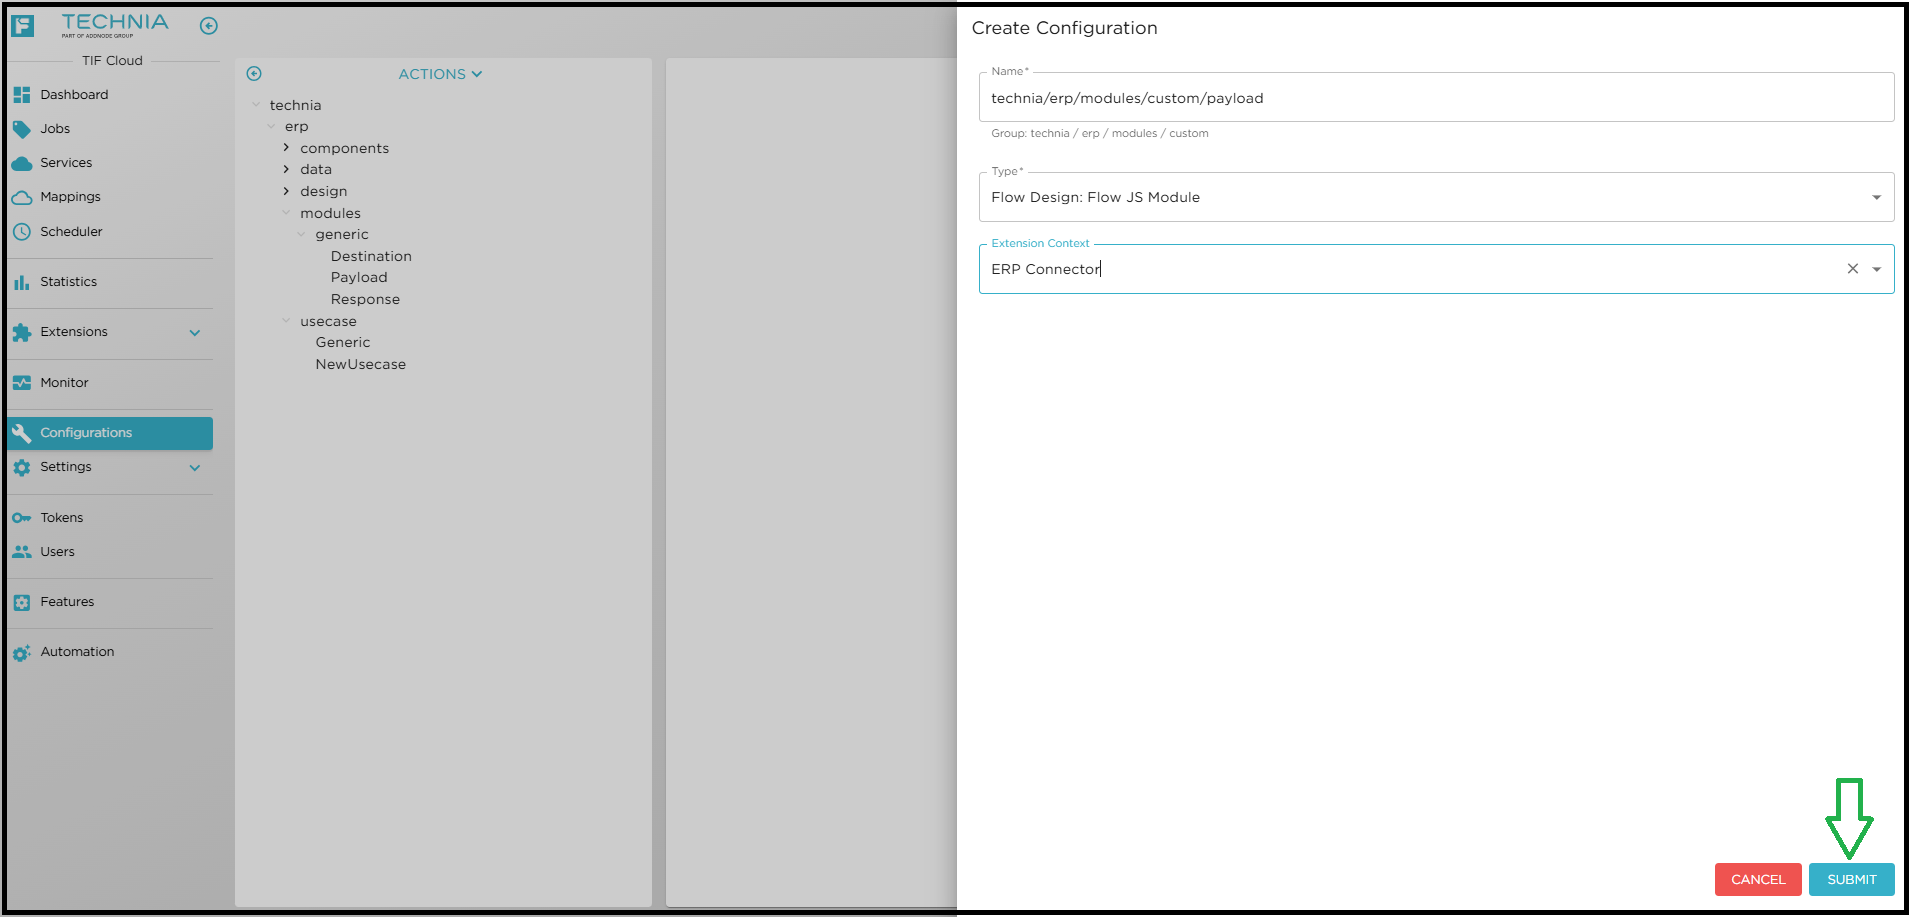Select the Monitor icon
The width and height of the screenshot is (1912, 917).
22,382
